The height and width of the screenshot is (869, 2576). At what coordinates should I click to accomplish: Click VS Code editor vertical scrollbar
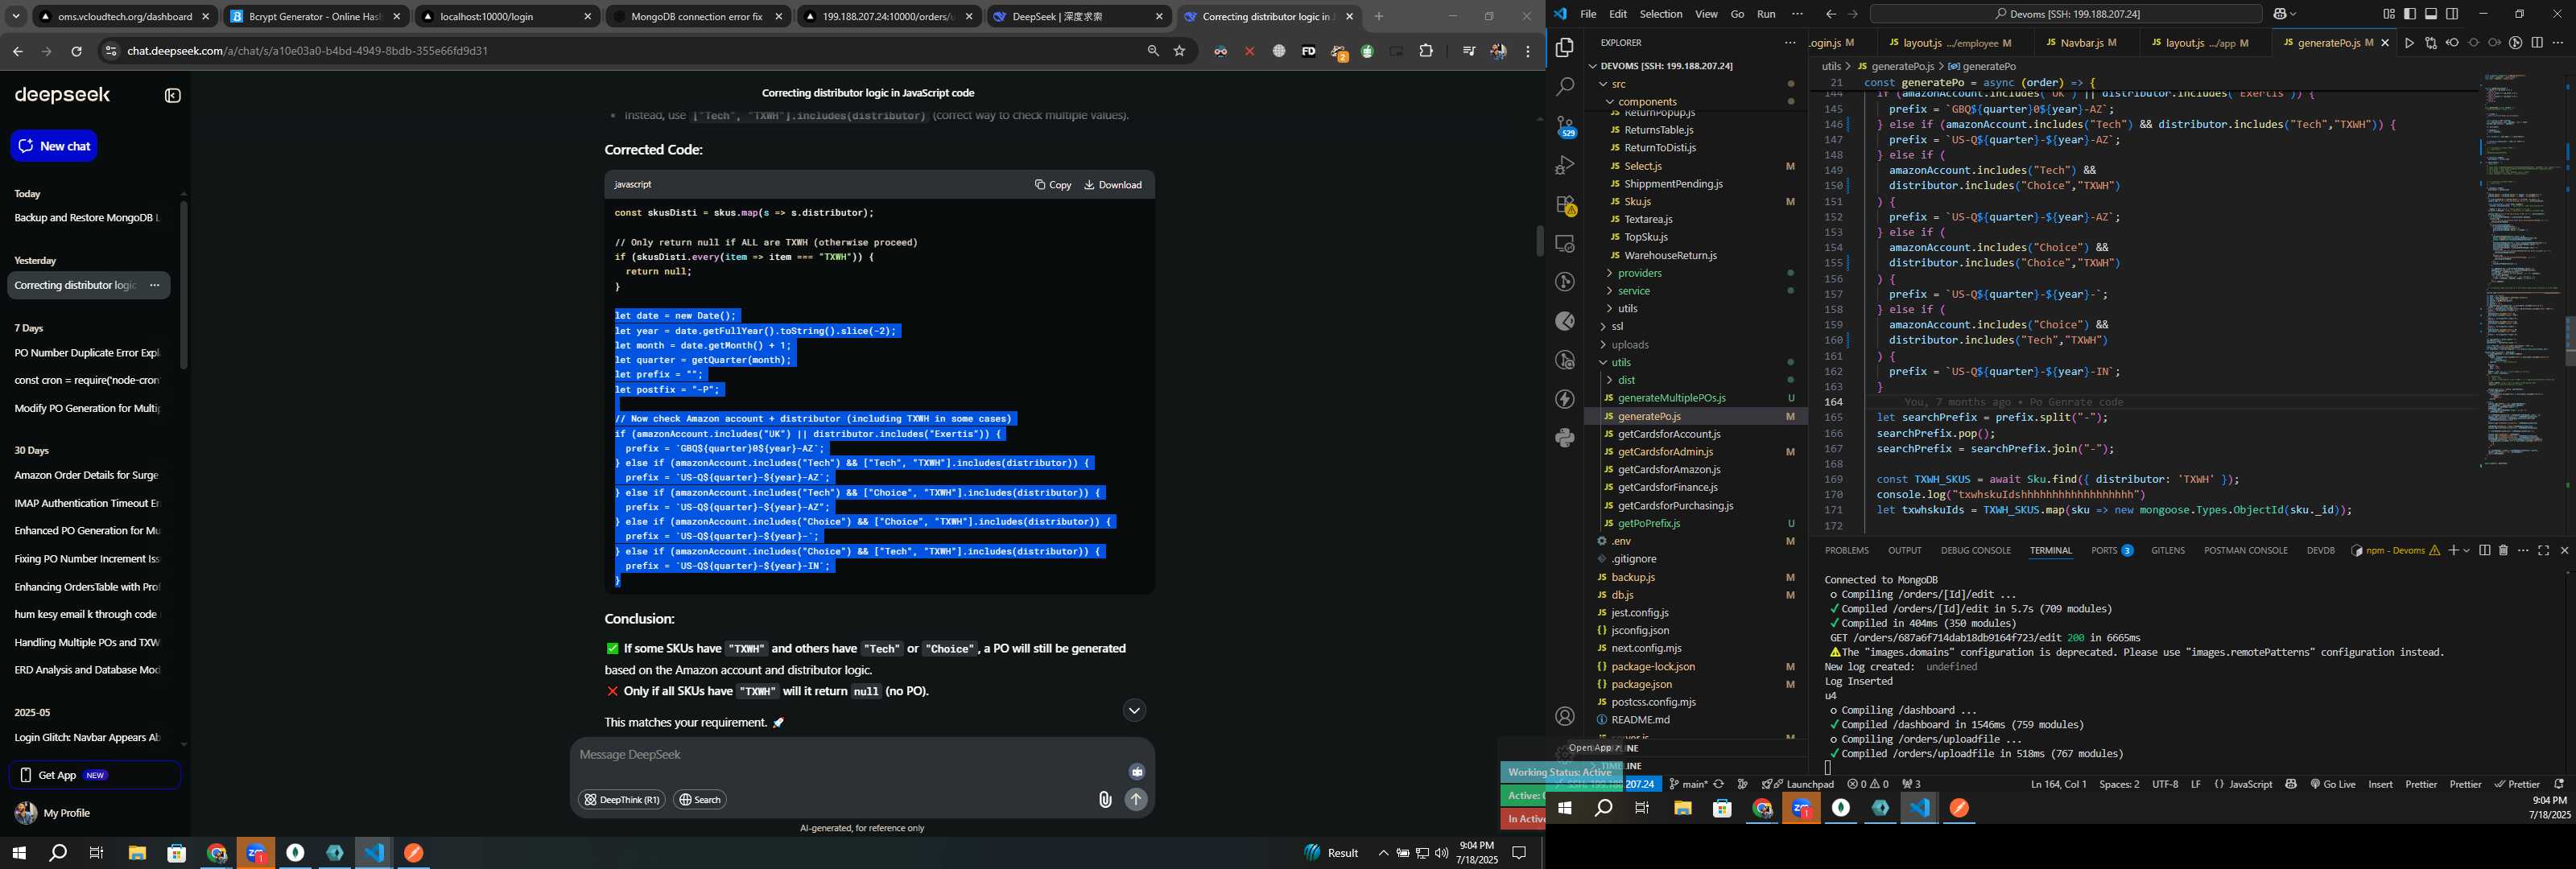pos(2569,341)
